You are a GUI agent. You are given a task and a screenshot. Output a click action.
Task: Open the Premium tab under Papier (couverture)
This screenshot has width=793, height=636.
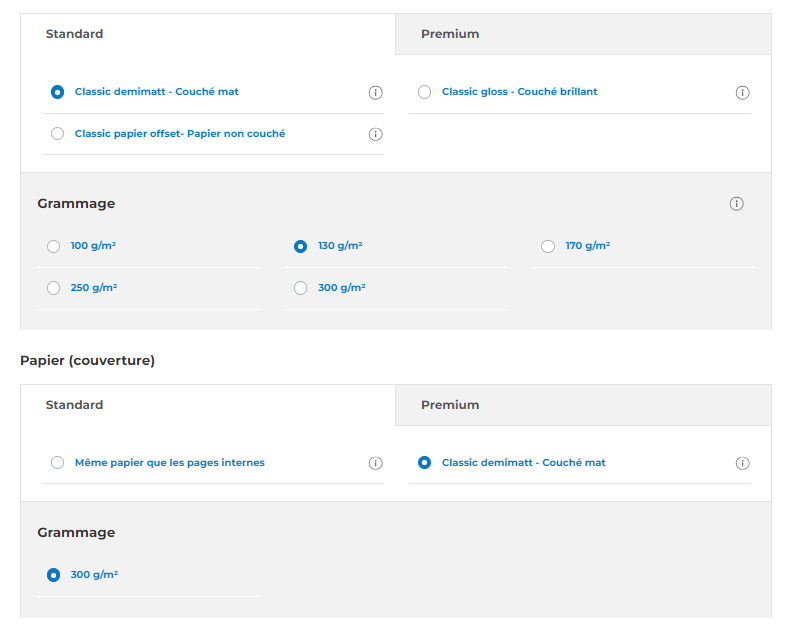tap(583, 405)
